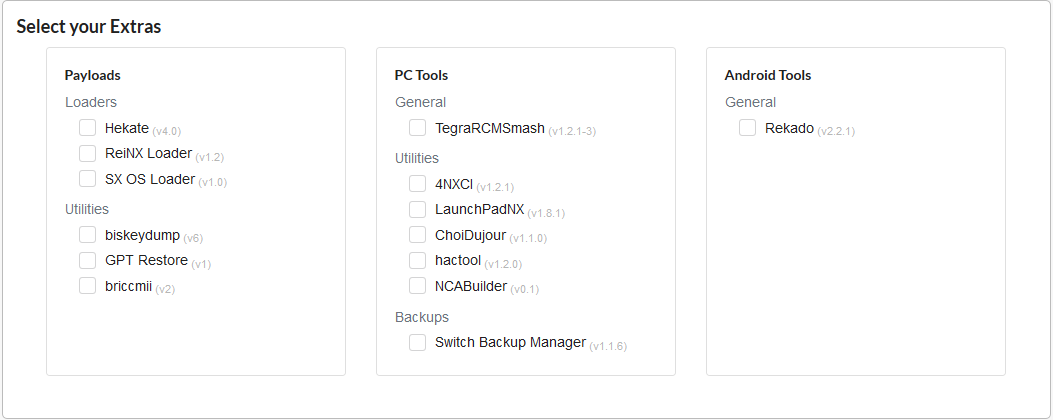The height and width of the screenshot is (420, 1053).
Task: Tick the 4NXCI checkbox
Action: (x=418, y=183)
